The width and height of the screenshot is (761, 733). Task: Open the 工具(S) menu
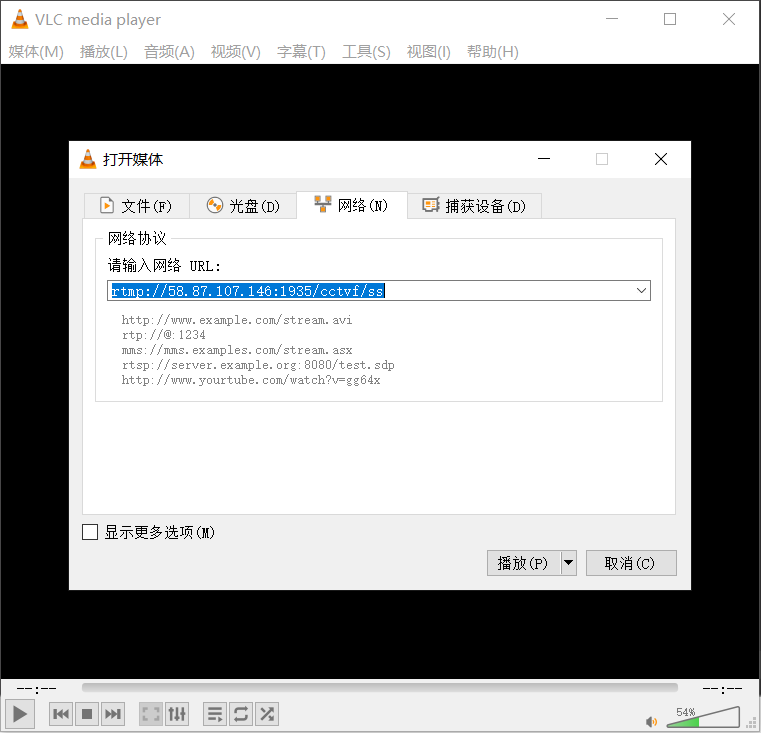coord(366,51)
